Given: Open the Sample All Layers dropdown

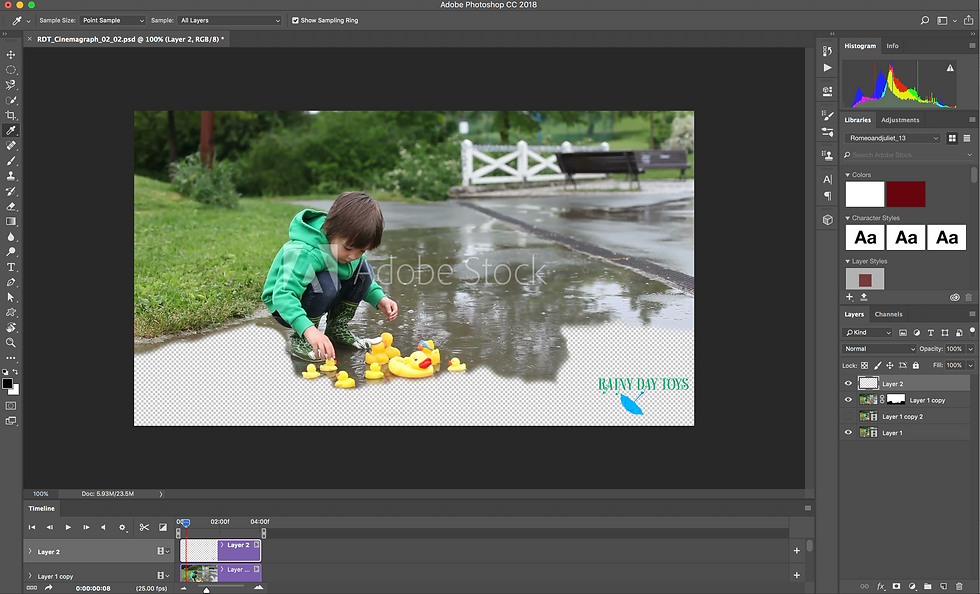Looking at the screenshot, I should [x=230, y=21].
